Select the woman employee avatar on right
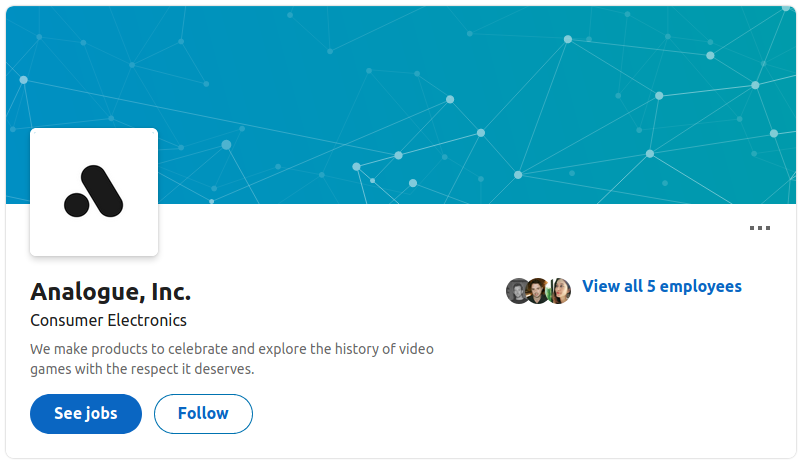The width and height of the screenshot is (802, 461). point(560,291)
